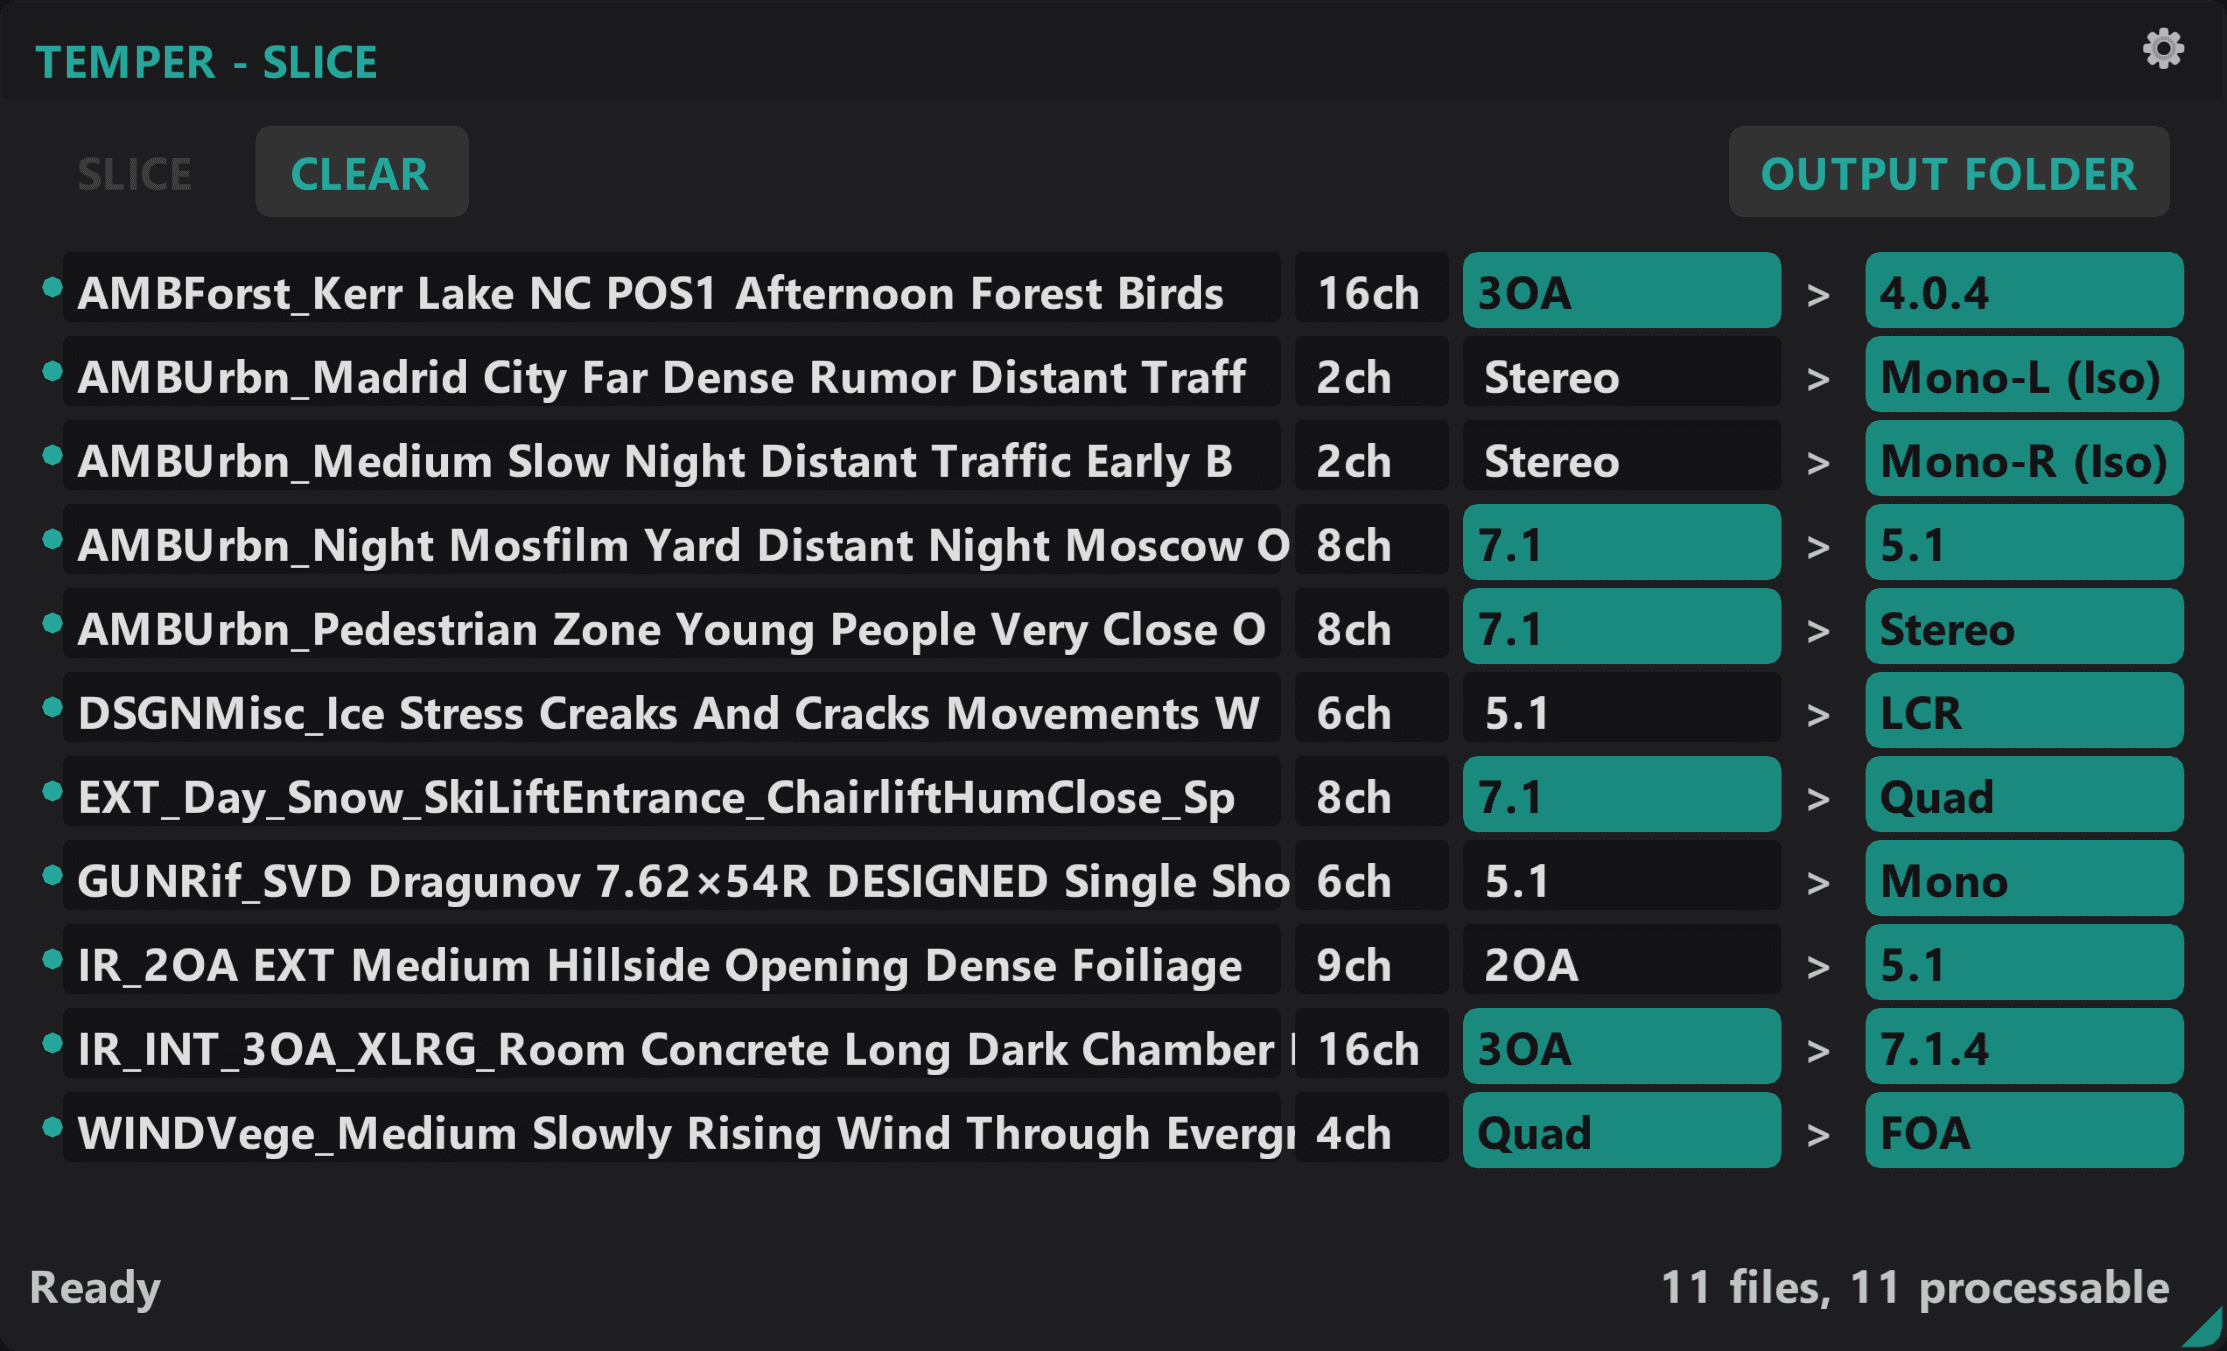Open the Stereo output dropdown for Pedestrian Zone
The width and height of the screenshot is (2227, 1351).
tap(2023, 629)
